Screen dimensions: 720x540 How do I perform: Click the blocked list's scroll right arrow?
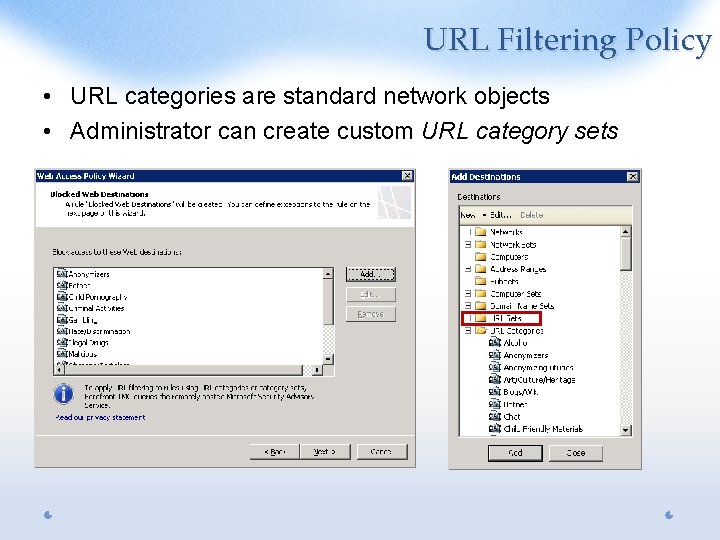(317, 370)
